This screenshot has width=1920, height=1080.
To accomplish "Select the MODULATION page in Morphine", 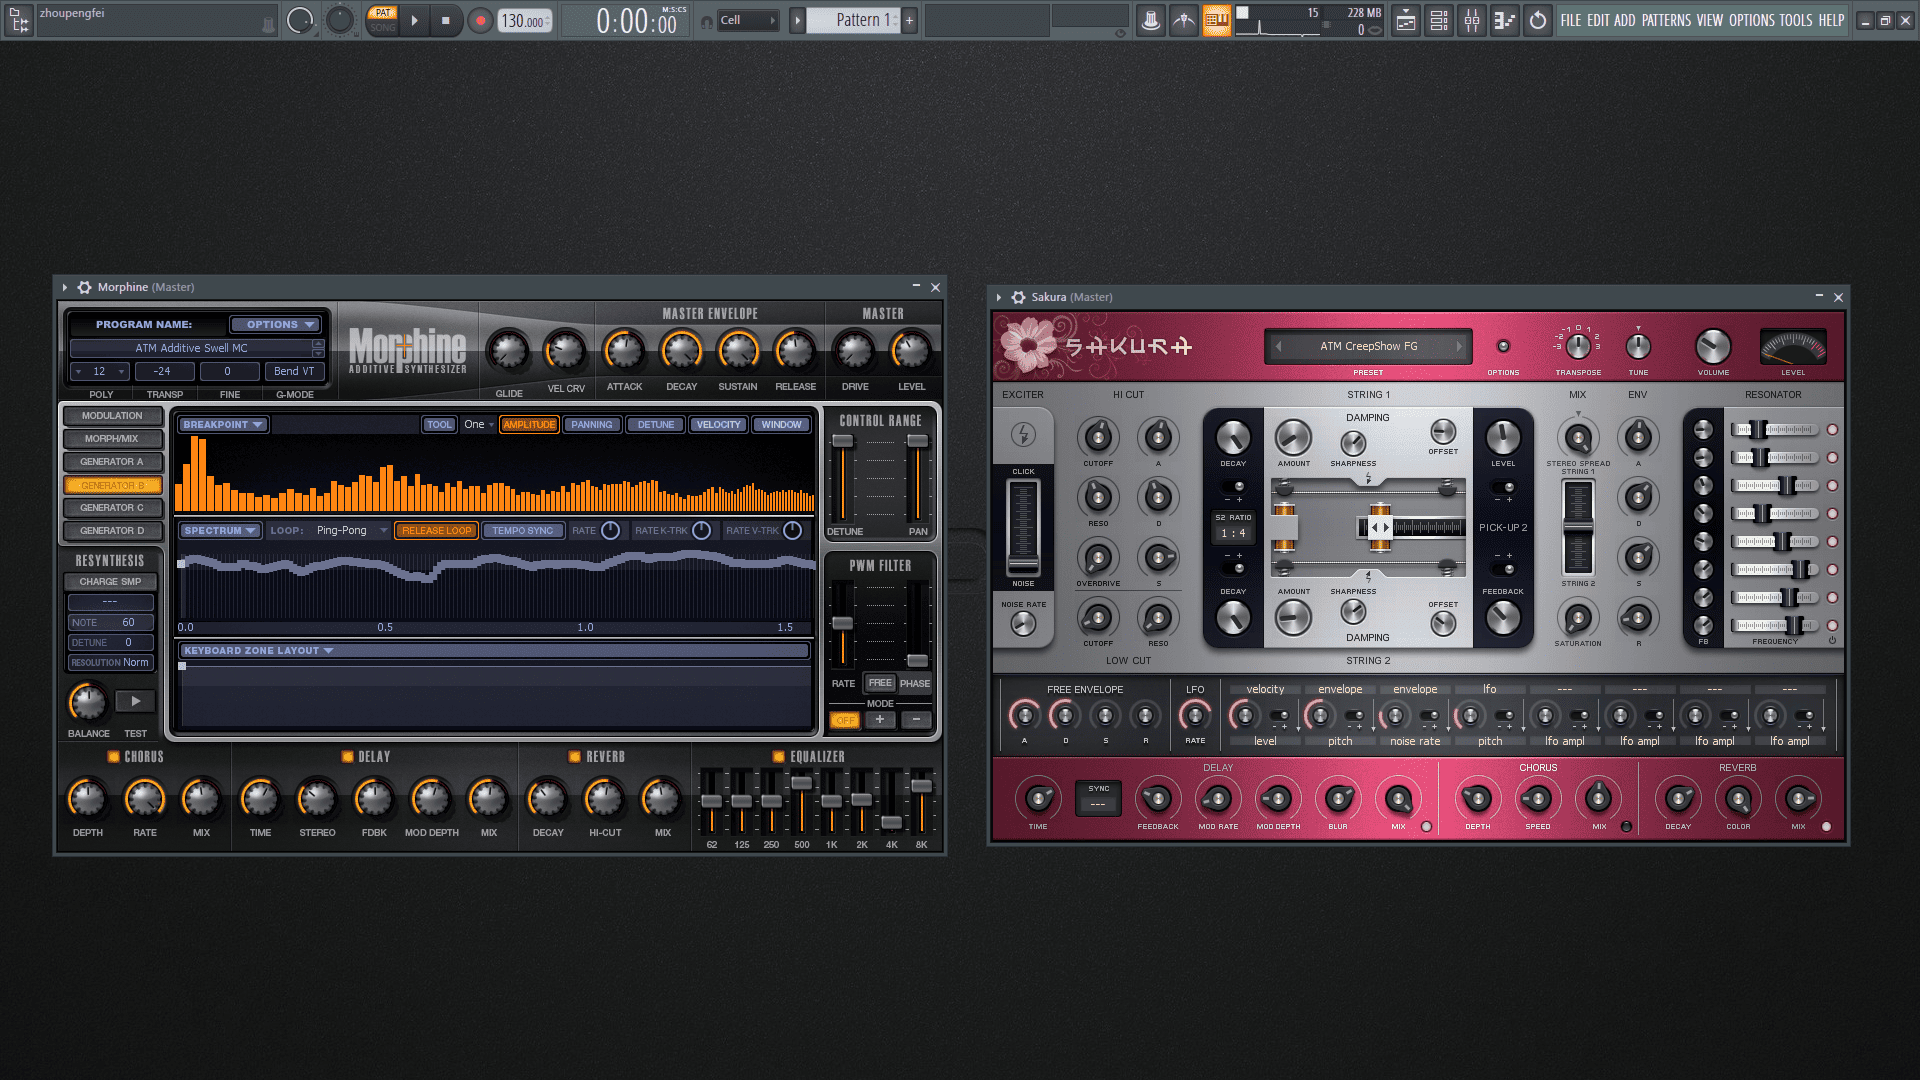I will tap(112, 416).
